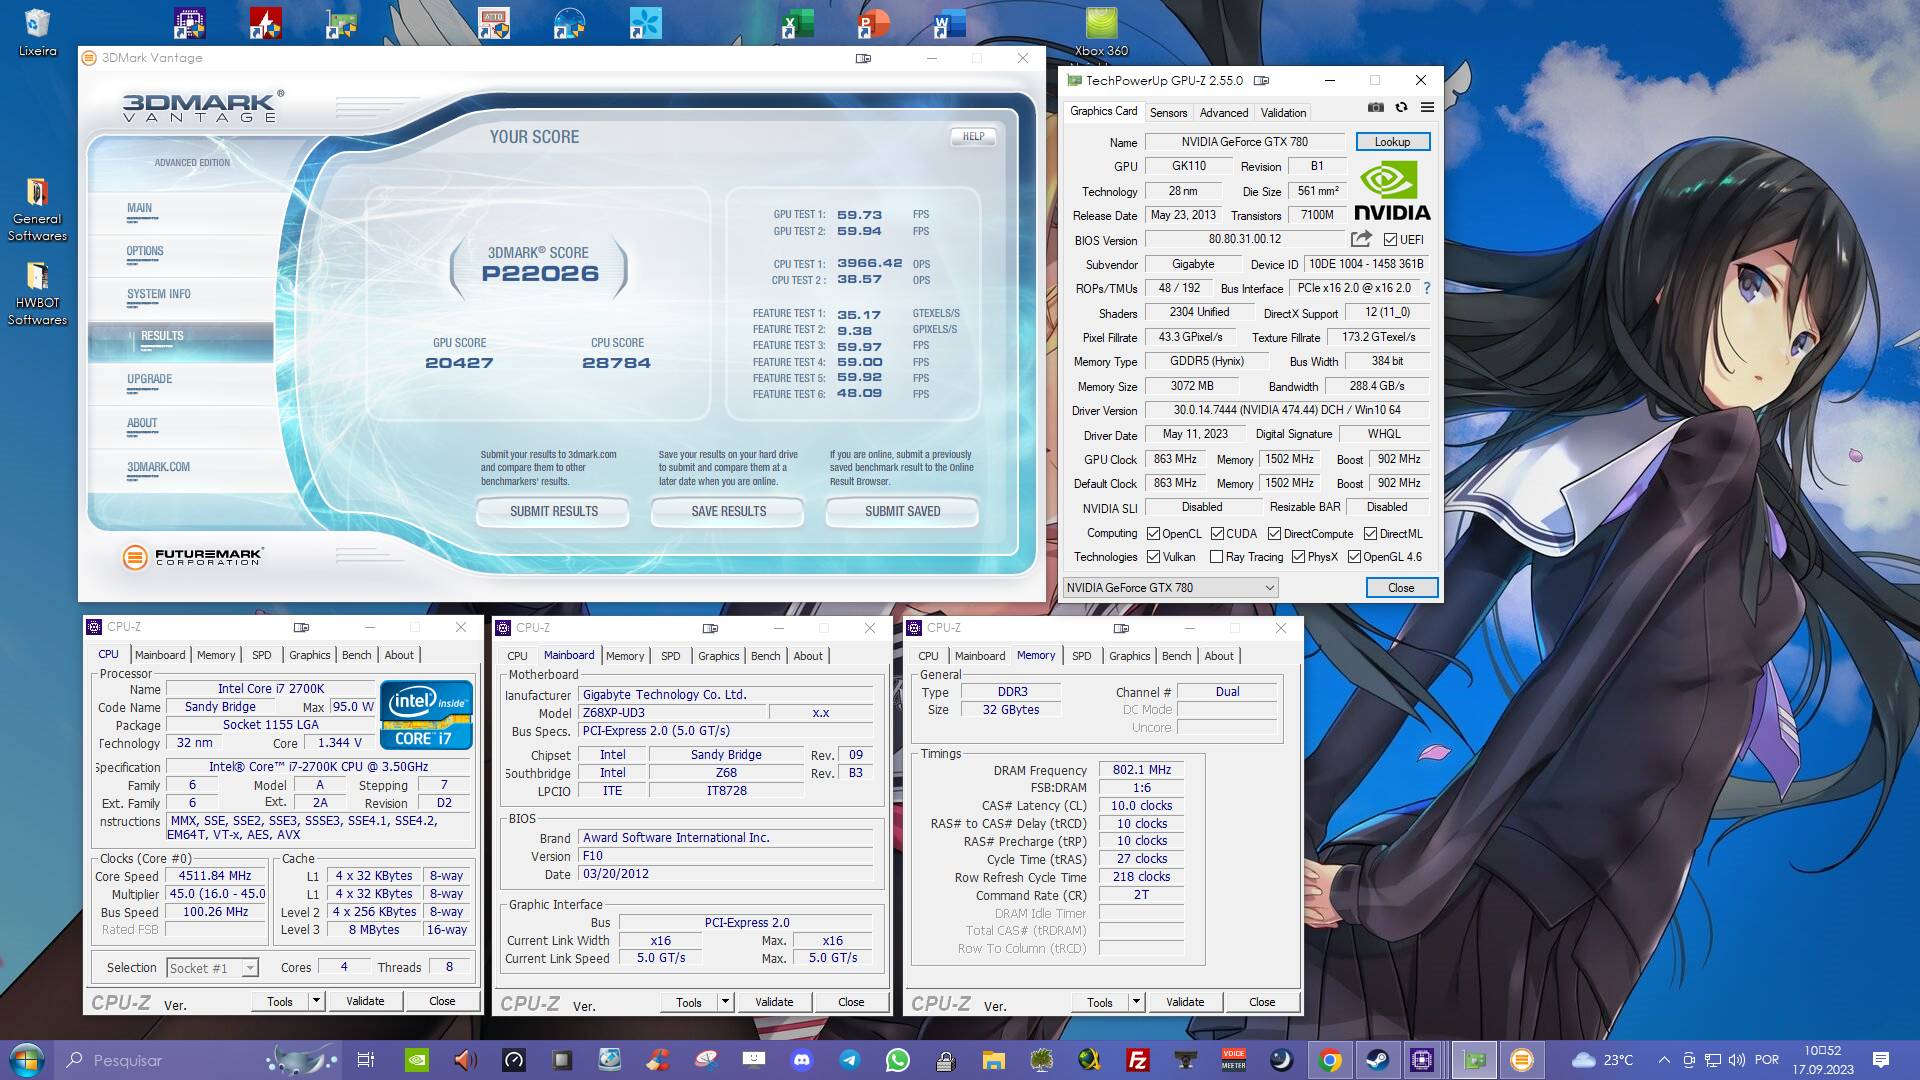The height and width of the screenshot is (1080, 1920).
Task: Select SYSTEM INFO in 3DMark Vantage menu
Action: (158, 295)
